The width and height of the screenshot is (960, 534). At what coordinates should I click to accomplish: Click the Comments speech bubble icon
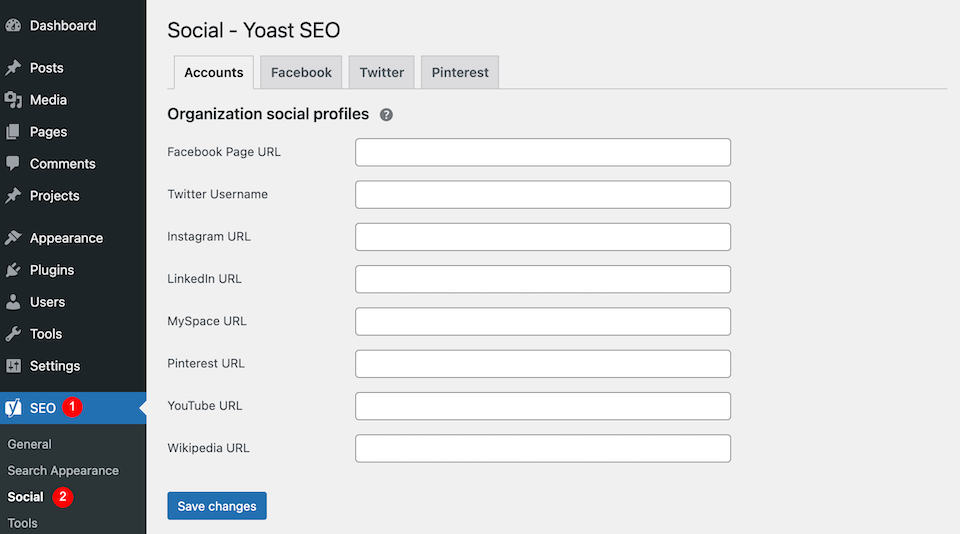click(x=13, y=164)
